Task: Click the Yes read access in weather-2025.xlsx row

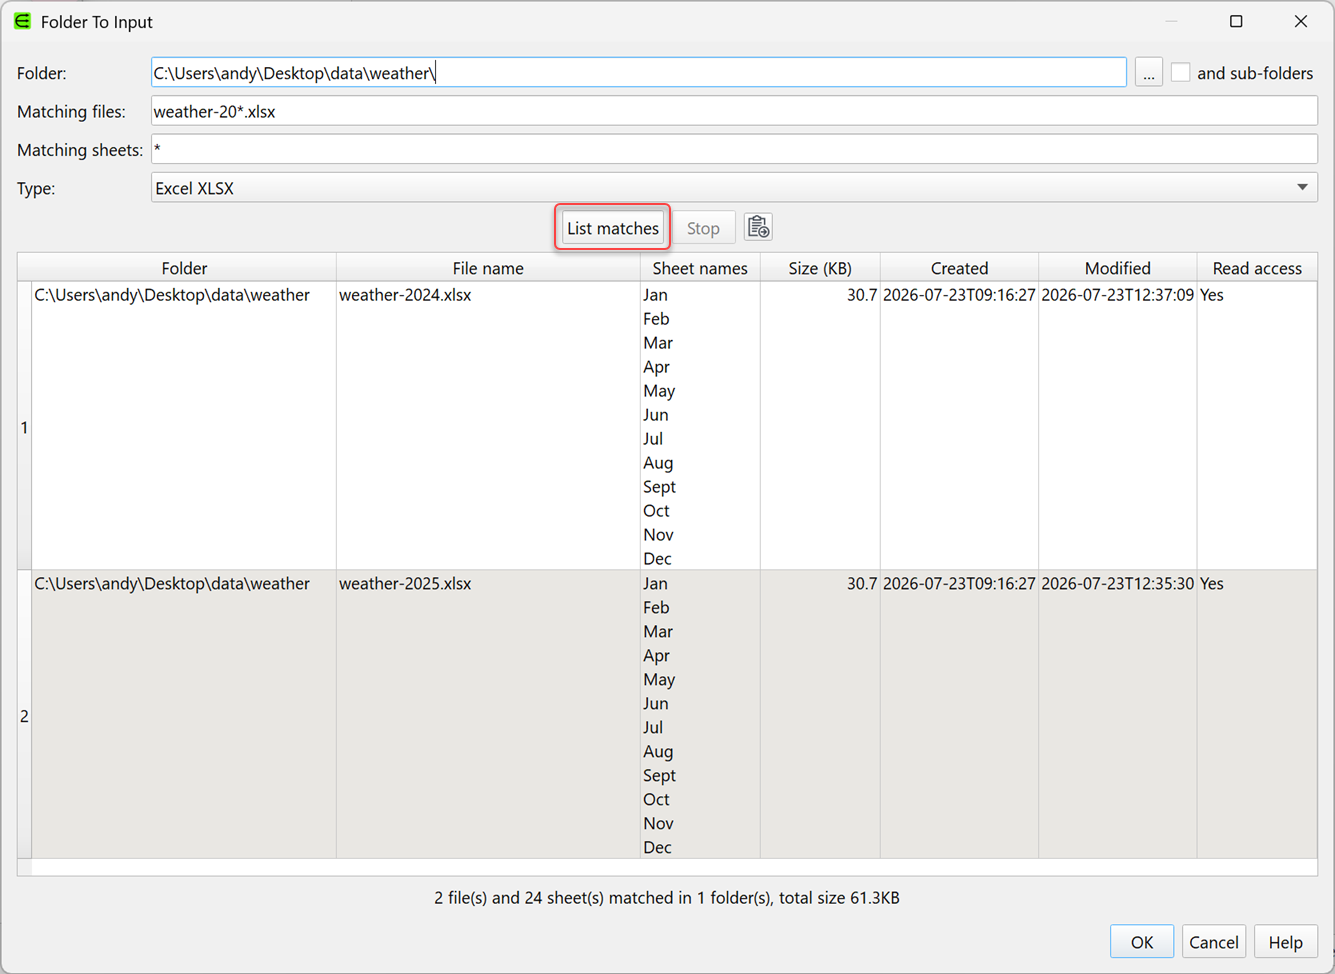Action: (x=1211, y=584)
